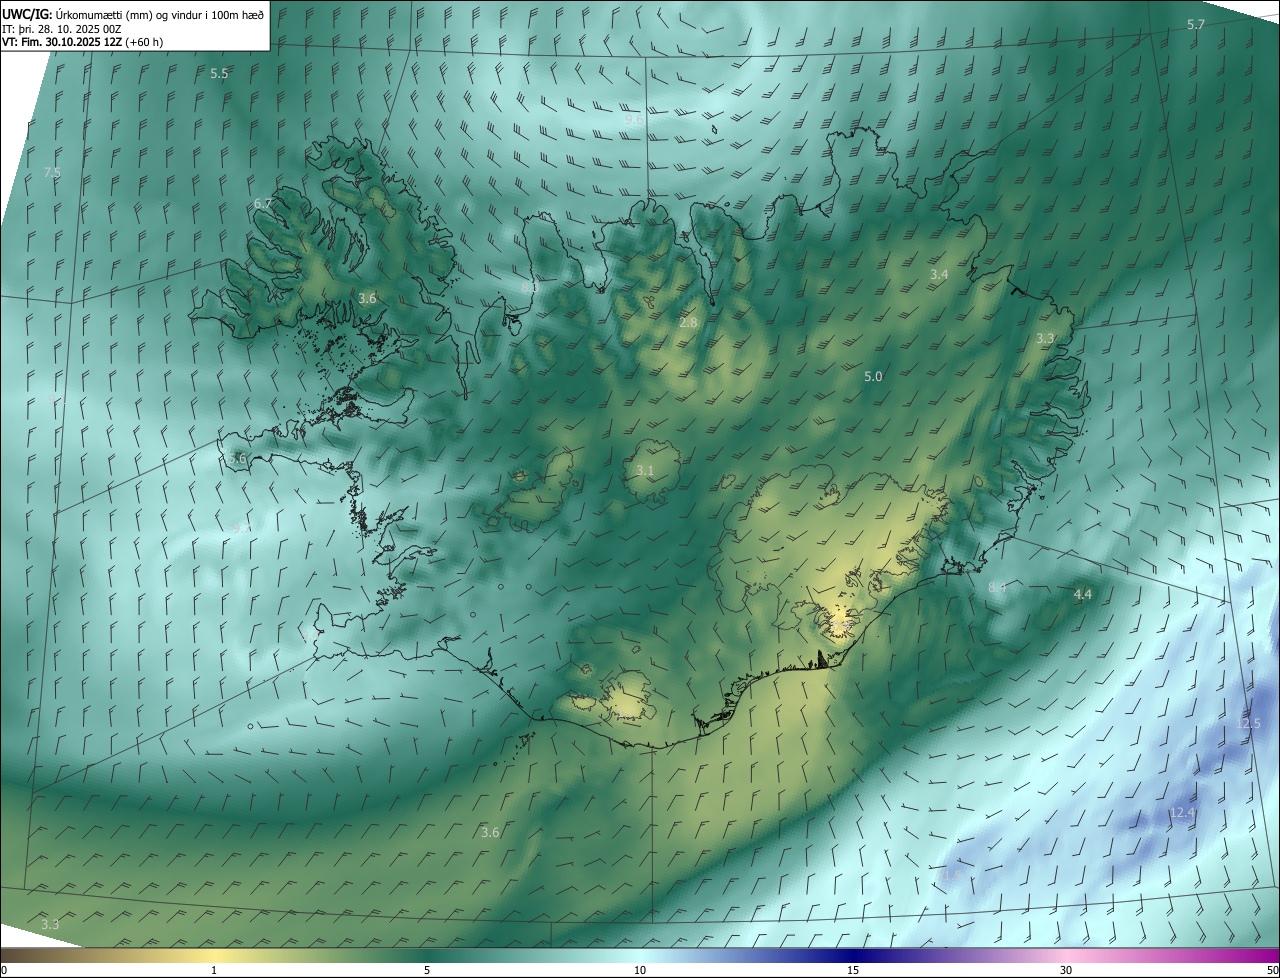The width and height of the screenshot is (1280, 978).
Task: Click the 3.6 value on the Westfjords
Action: coord(367,299)
